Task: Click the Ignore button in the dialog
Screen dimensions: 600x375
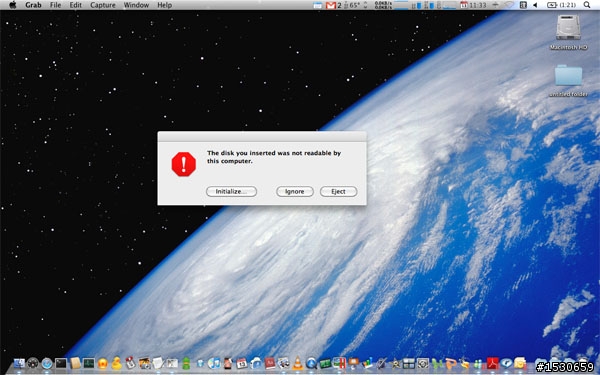Action: point(295,191)
